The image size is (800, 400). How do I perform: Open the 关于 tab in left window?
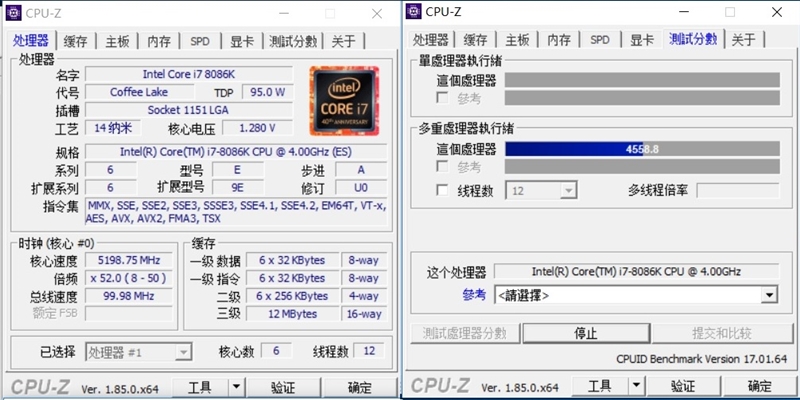tap(343, 41)
